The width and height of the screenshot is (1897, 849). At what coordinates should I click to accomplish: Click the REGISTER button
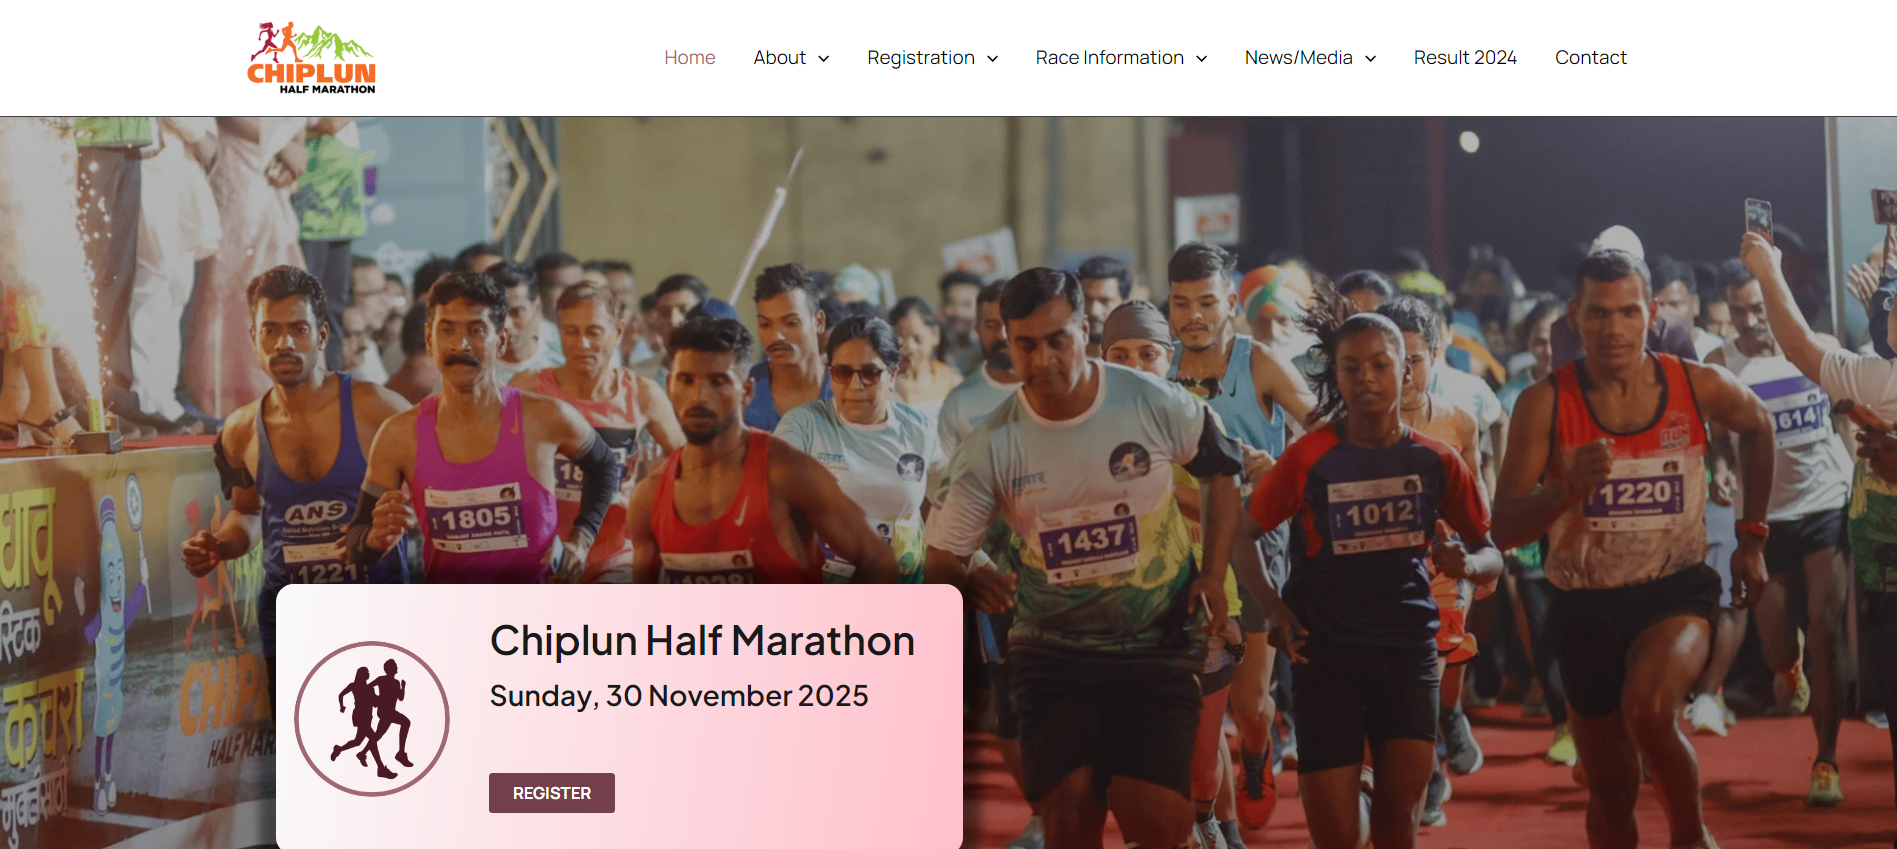click(552, 793)
